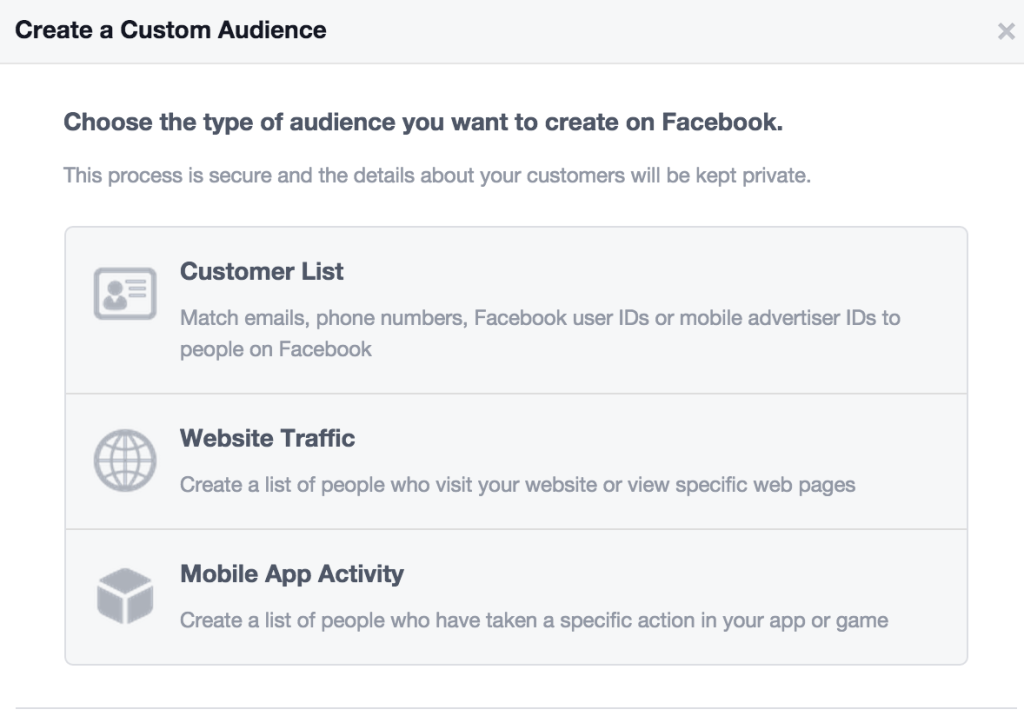Click the Customer List contact card icon

124,292
